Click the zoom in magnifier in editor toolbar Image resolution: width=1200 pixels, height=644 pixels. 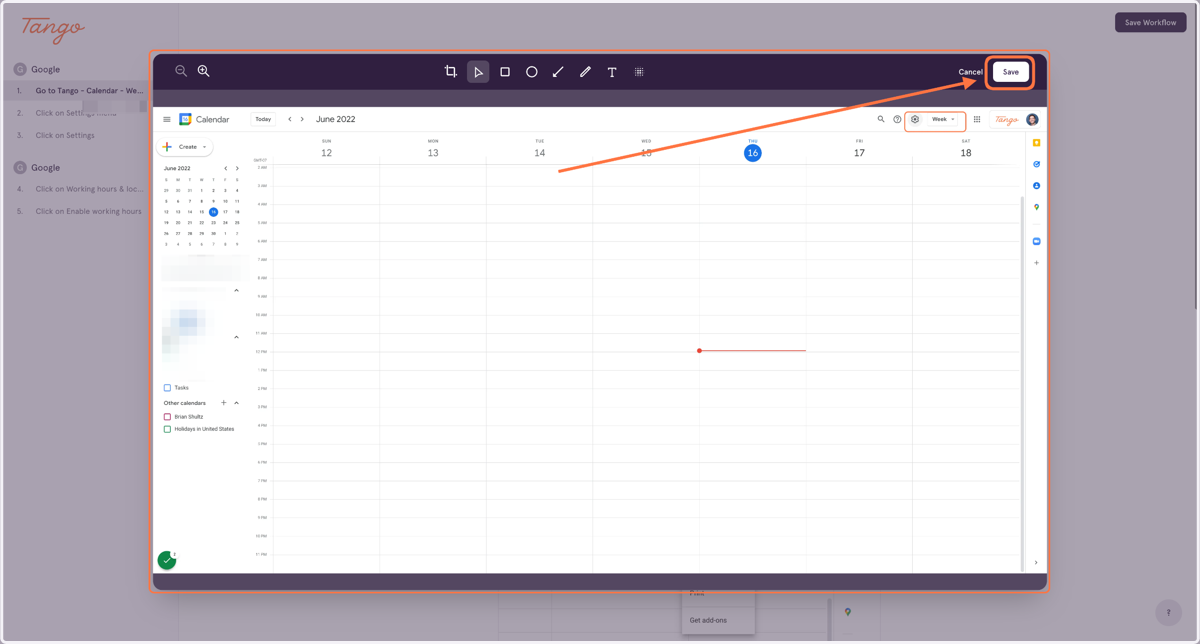pyautogui.click(x=203, y=71)
